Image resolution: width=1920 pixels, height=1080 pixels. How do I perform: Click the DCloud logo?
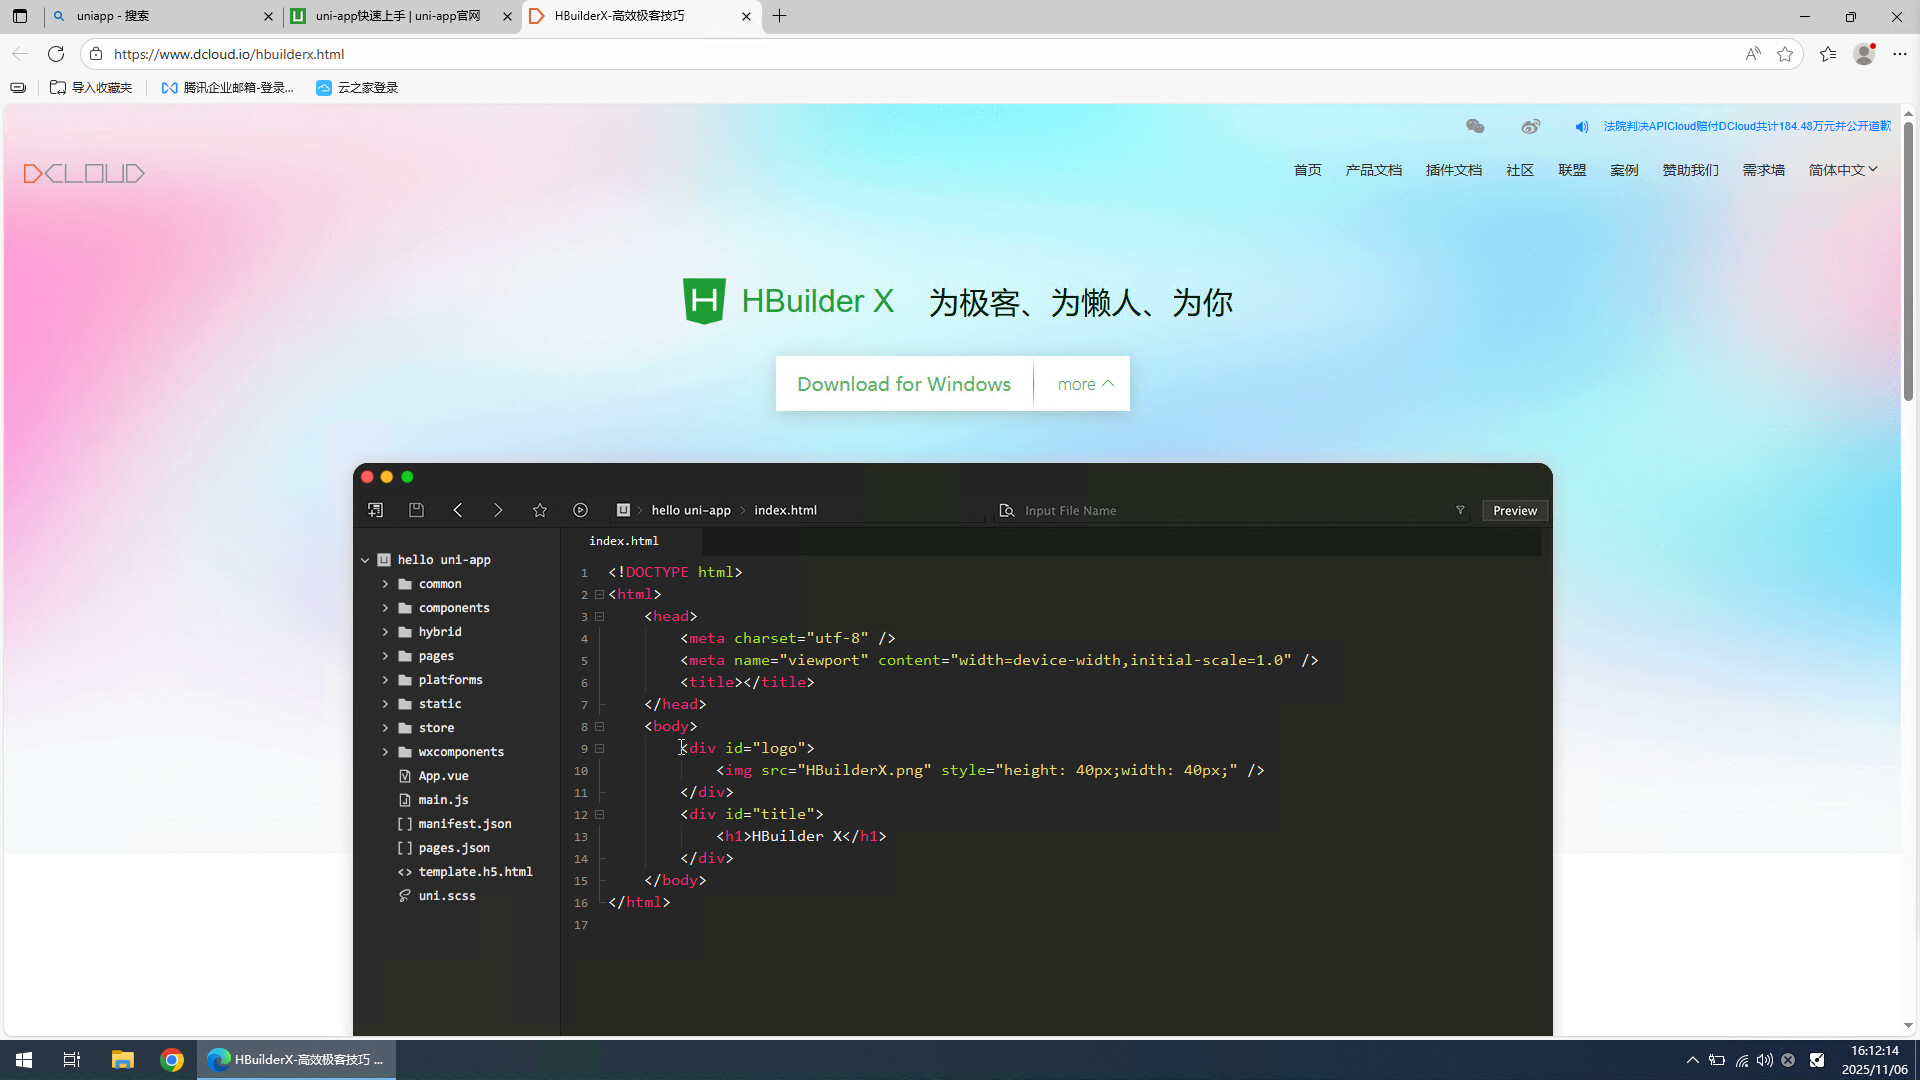[x=84, y=174]
